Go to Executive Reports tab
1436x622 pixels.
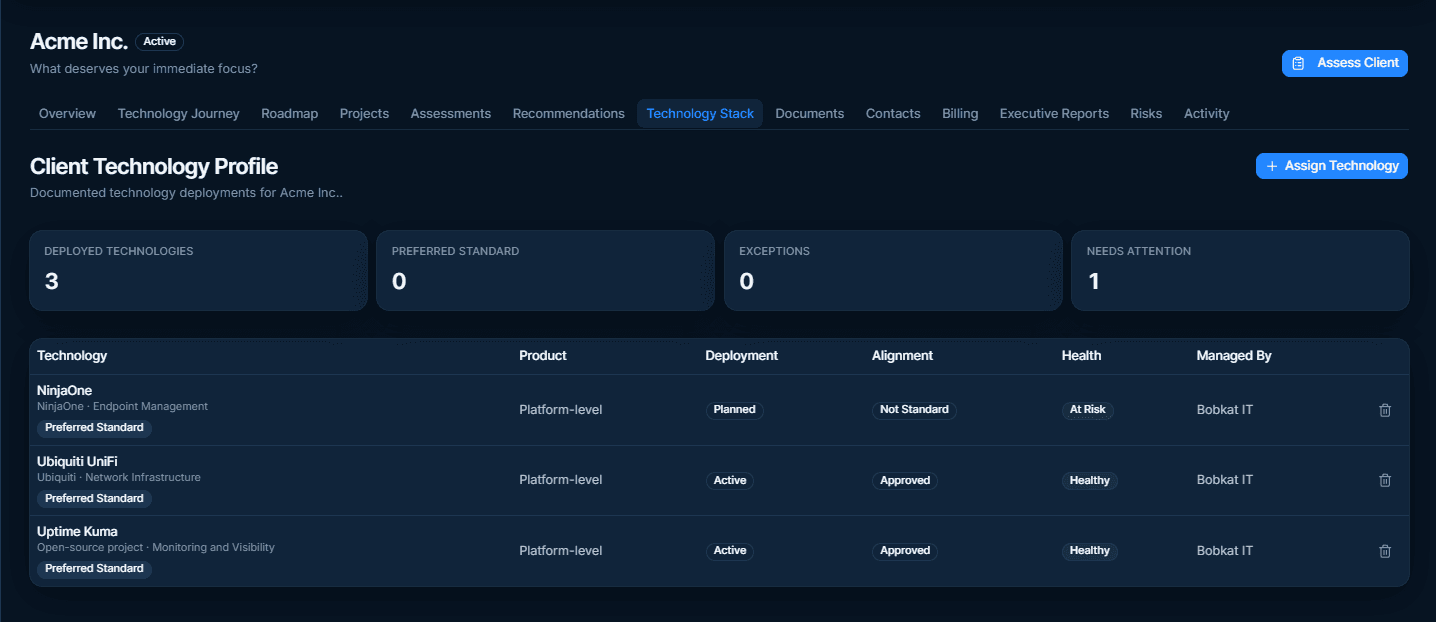(x=1054, y=114)
